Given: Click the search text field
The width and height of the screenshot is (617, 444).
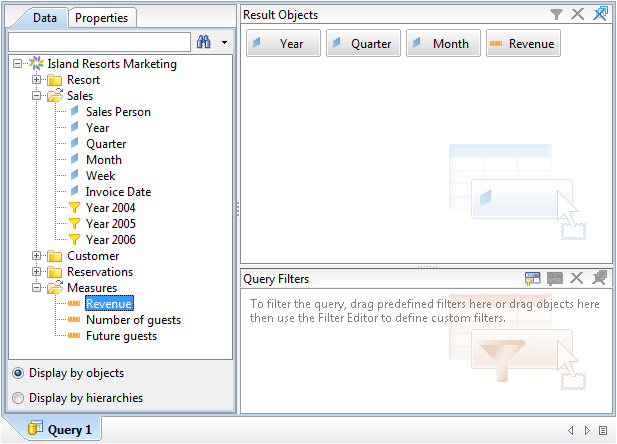Looking at the screenshot, I should (x=98, y=42).
